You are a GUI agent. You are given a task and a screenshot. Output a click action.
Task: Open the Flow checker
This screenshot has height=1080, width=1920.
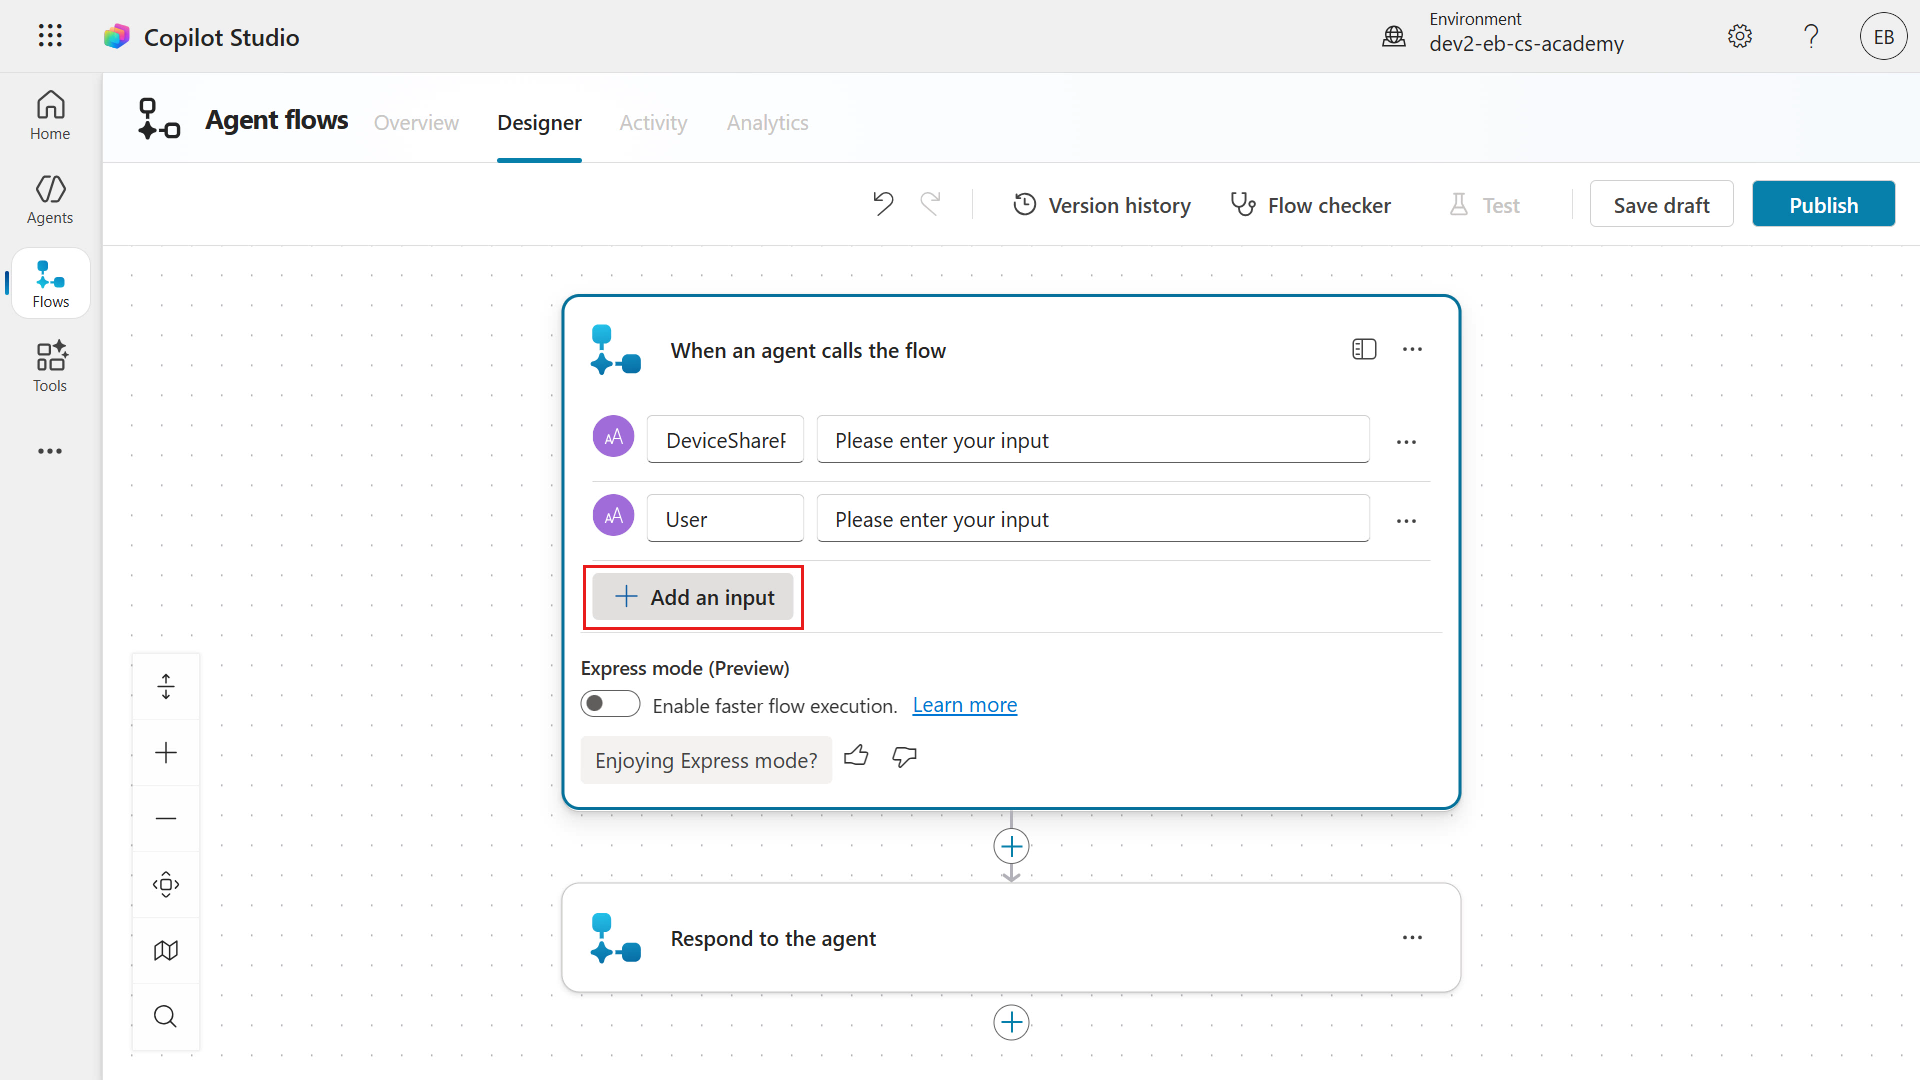(1310, 205)
